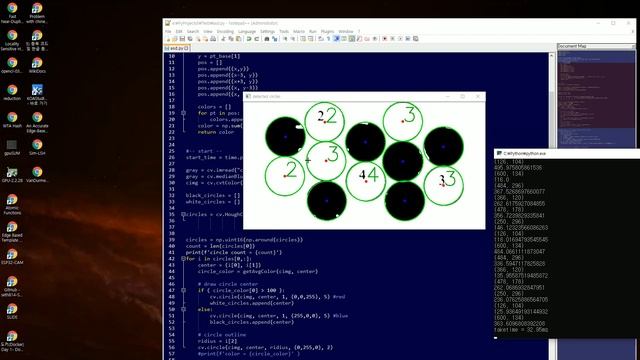Click the Github desktop shortcut
Screen dimensions: 640x360
pos(12,287)
